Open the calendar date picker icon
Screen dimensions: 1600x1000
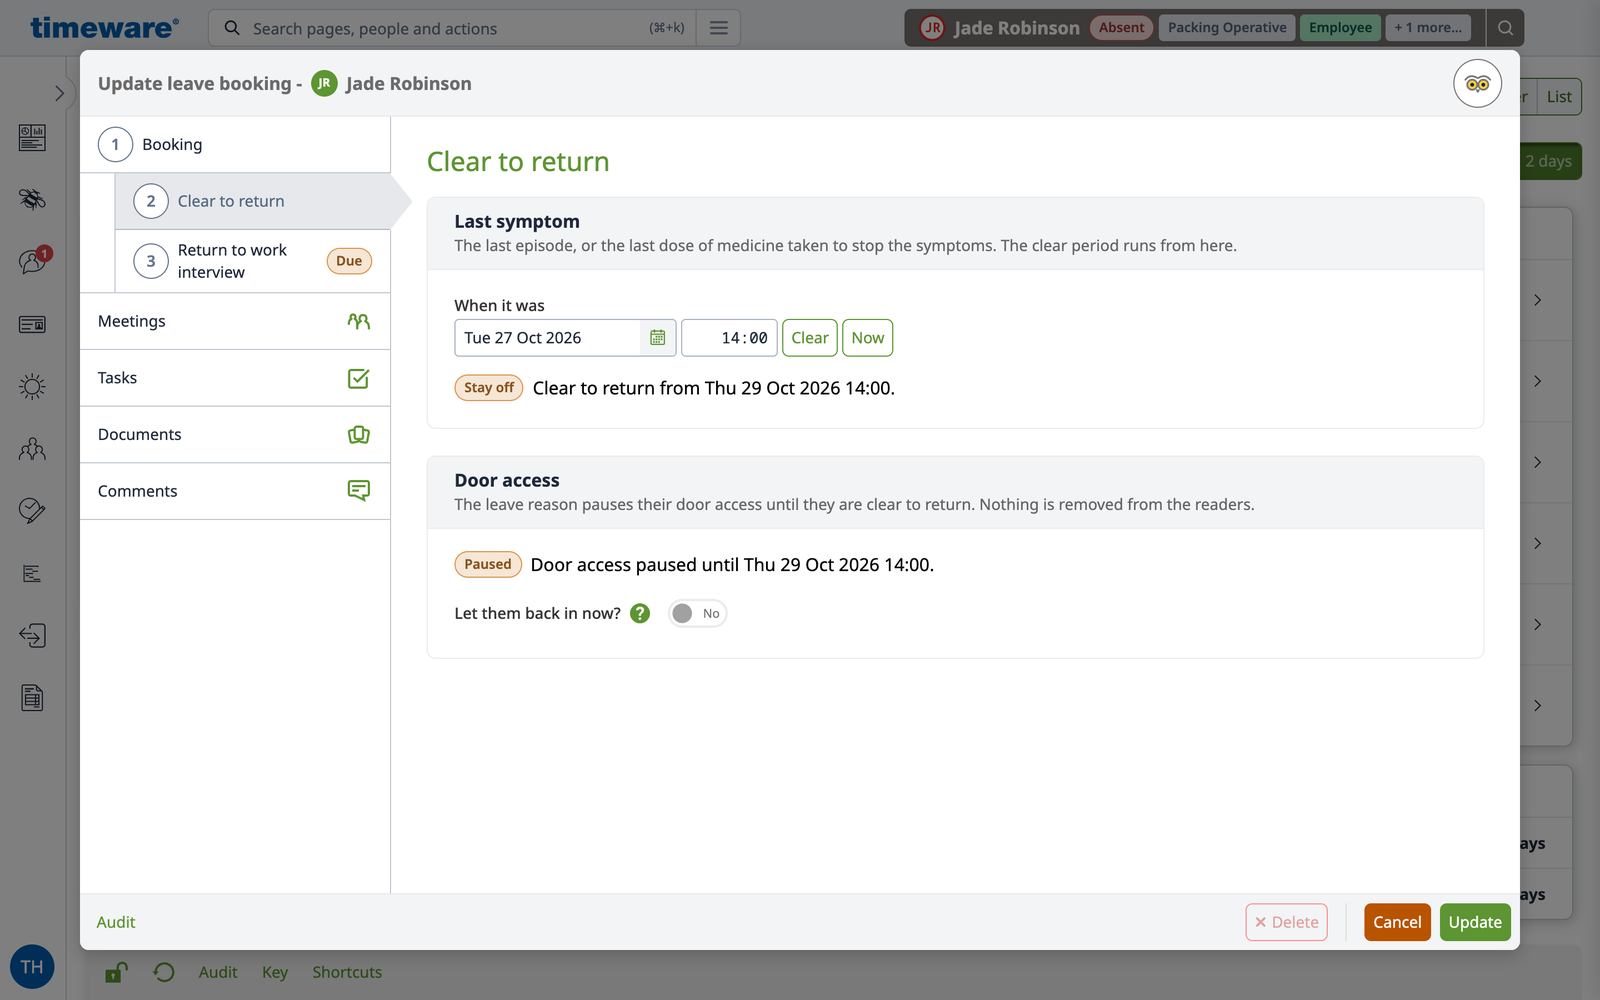[657, 338]
